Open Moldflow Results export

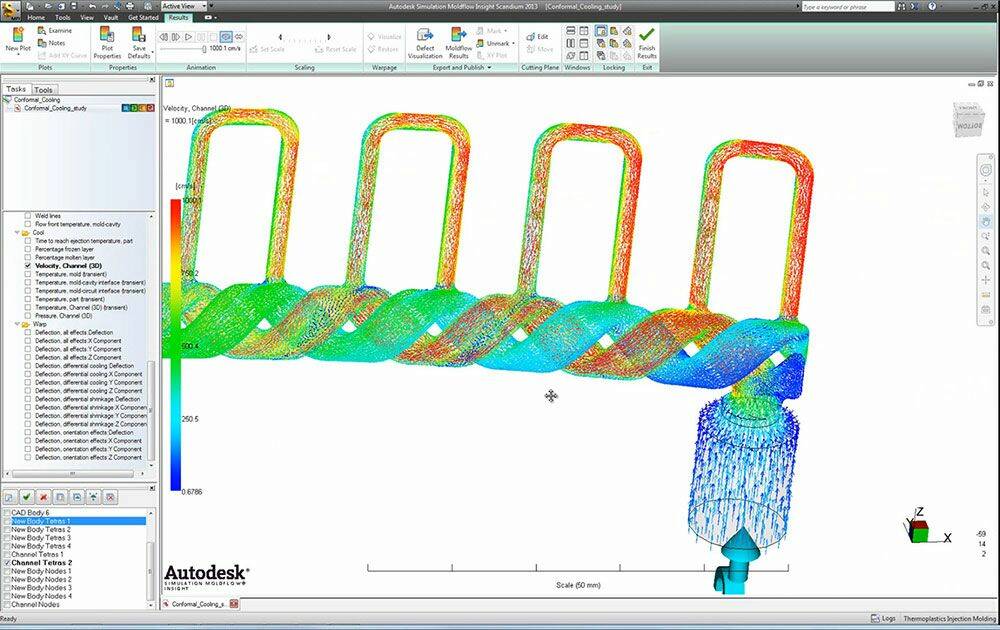(459, 43)
